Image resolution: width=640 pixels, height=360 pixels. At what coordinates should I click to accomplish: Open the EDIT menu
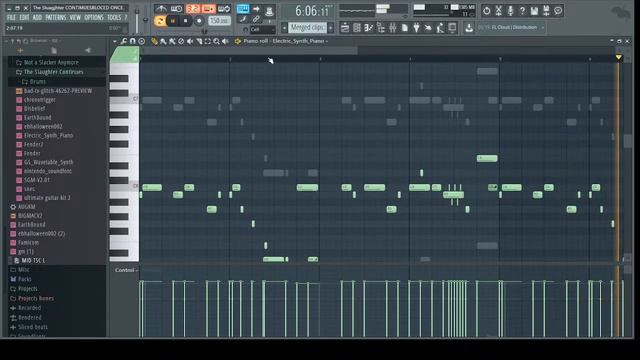(24, 18)
